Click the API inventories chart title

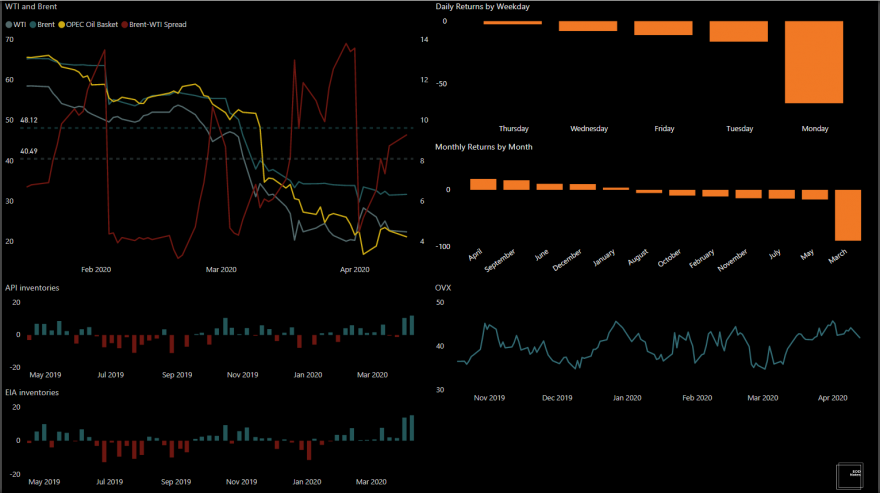coord(32,288)
